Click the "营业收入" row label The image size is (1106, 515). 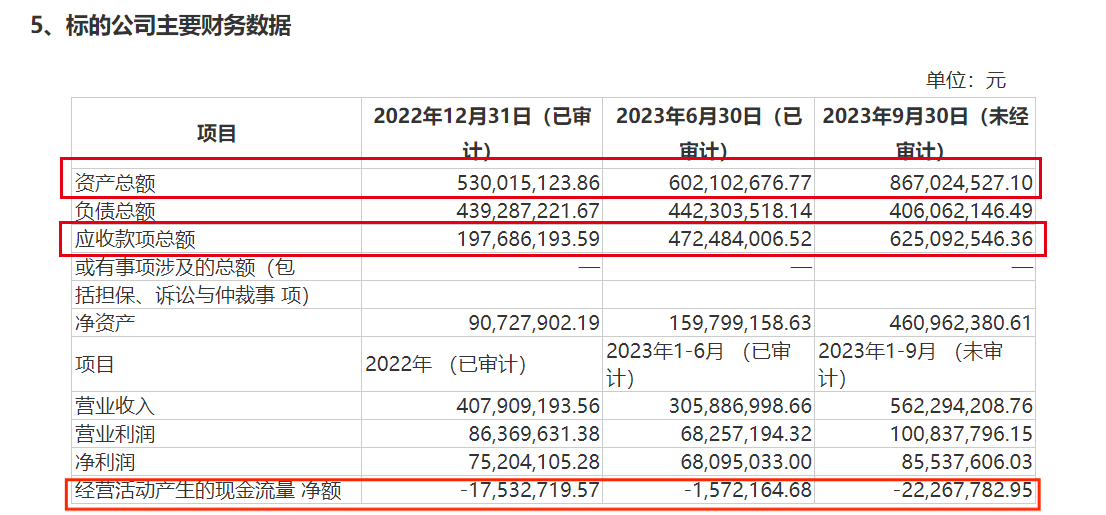pyautogui.click(x=116, y=407)
